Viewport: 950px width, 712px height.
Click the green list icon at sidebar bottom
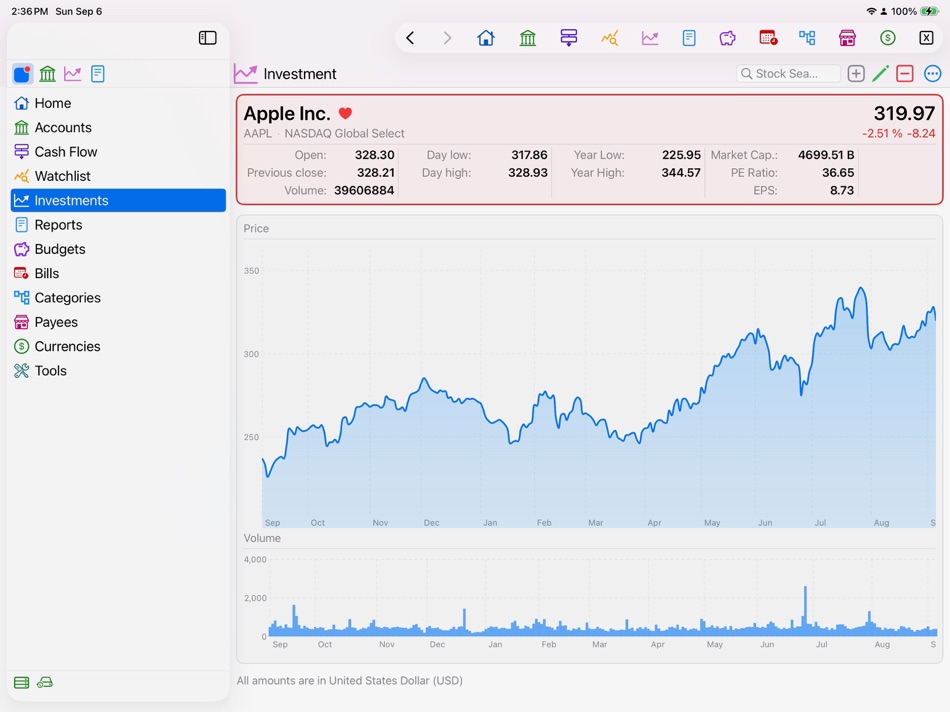21,683
